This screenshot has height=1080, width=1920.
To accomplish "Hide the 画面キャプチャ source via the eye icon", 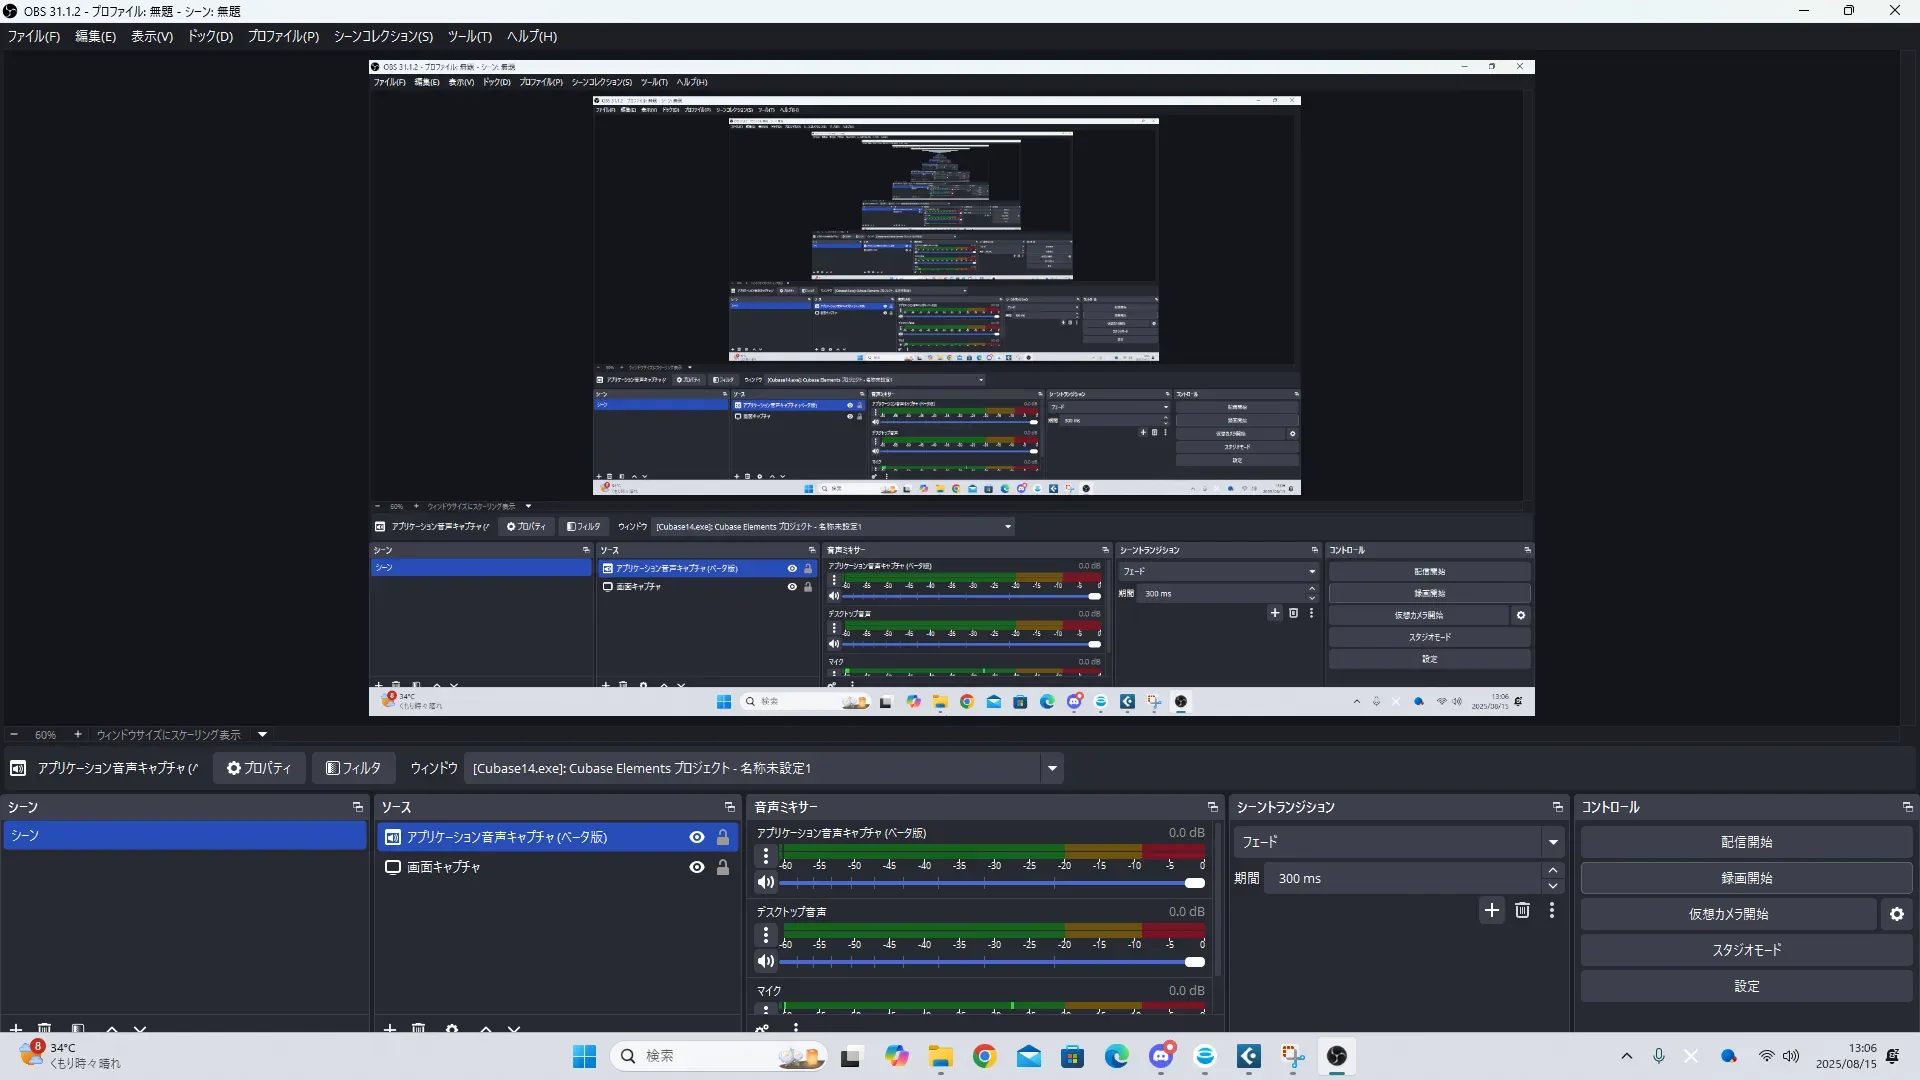I will point(697,867).
